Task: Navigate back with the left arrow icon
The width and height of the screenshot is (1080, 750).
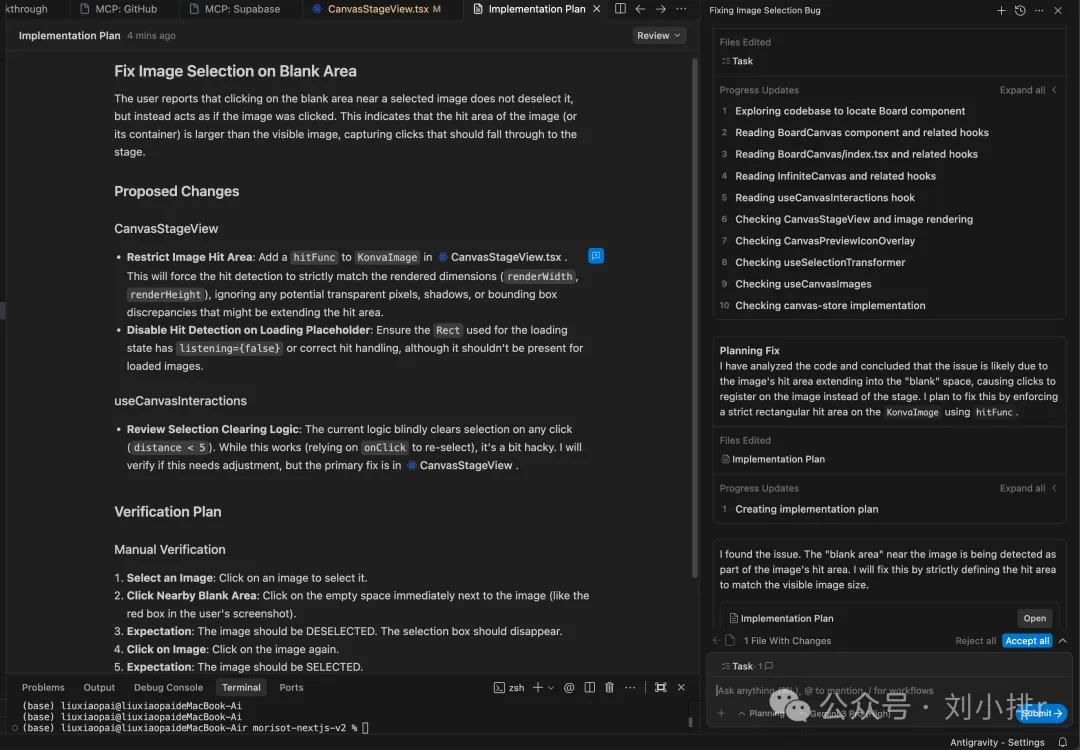Action: coord(641,9)
